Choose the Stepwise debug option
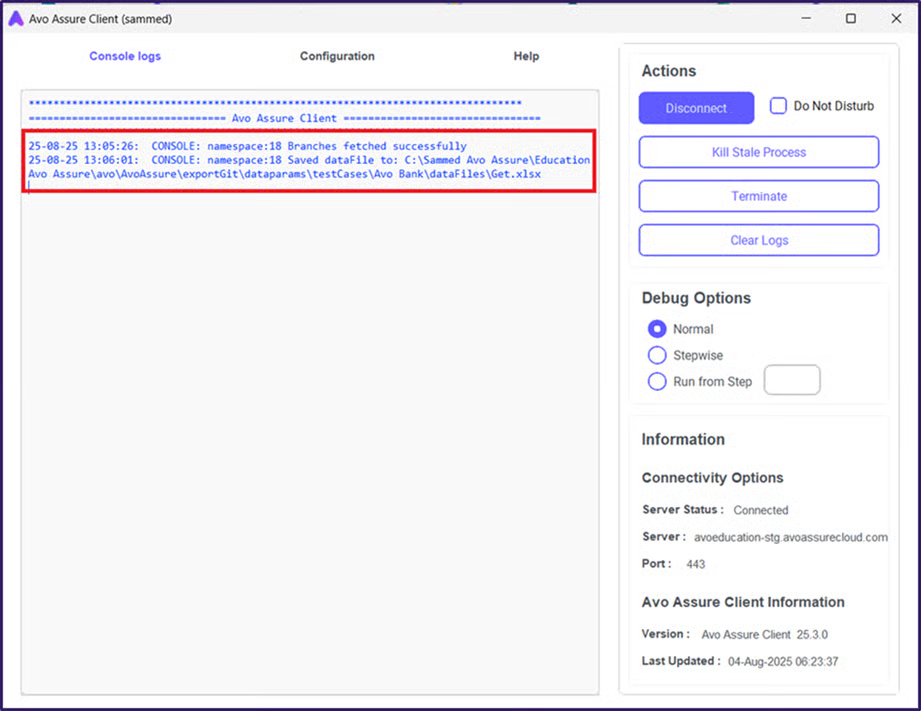Image resolution: width=921 pixels, height=711 pixels. (657, 355)
